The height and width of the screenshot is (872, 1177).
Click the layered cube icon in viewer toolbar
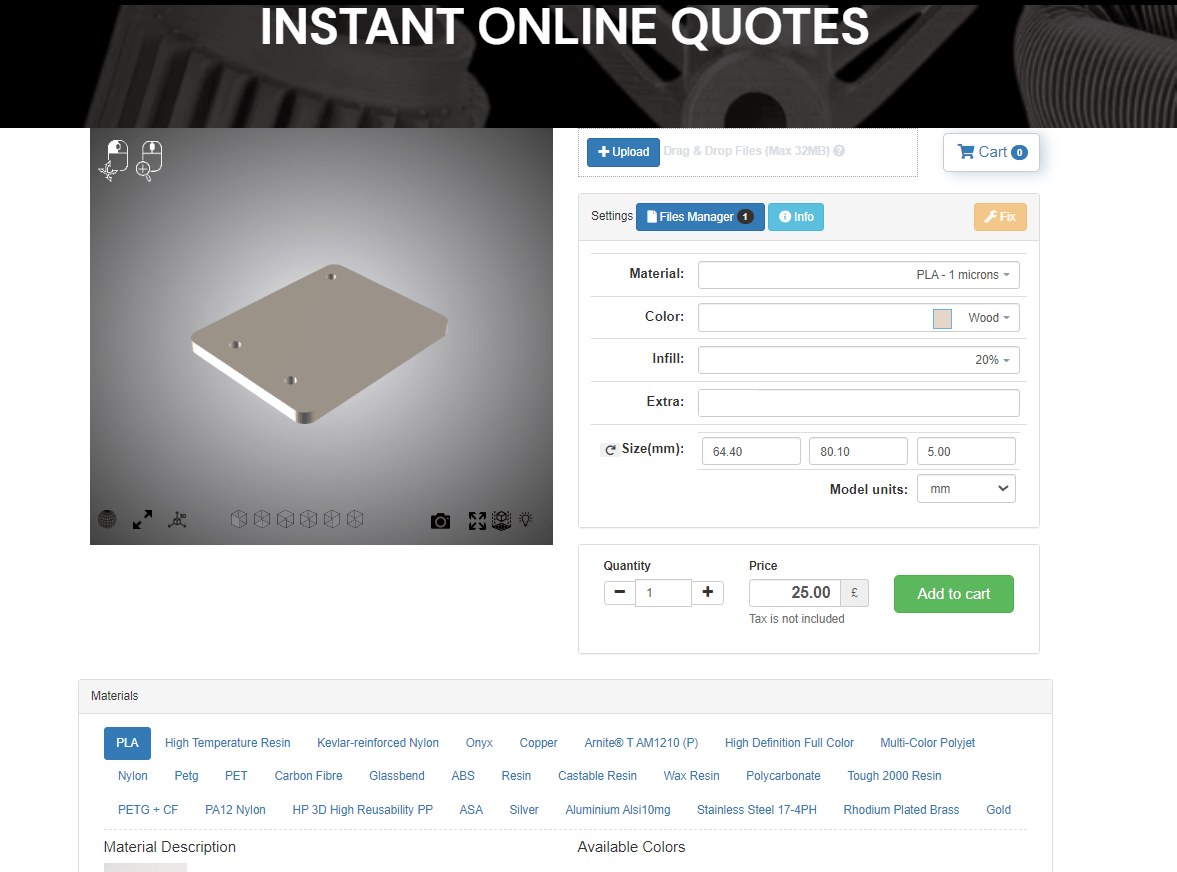[x=501, y=520]
